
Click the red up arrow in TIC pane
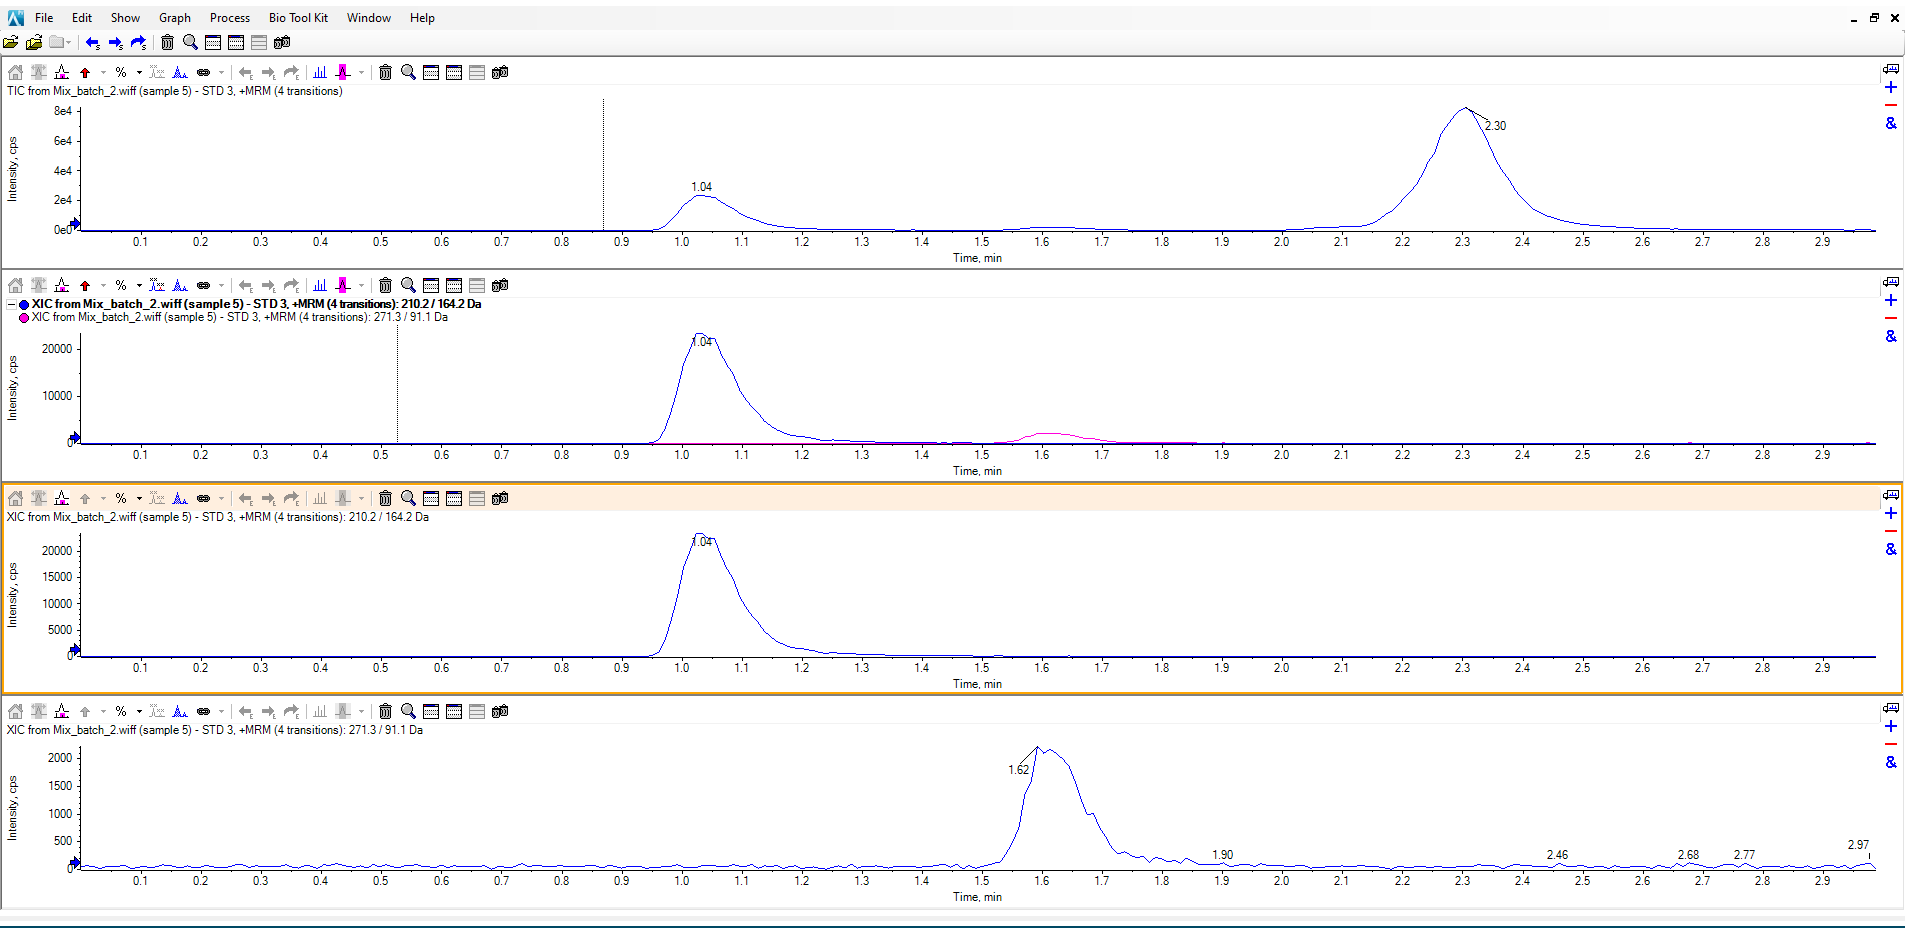point(85,72)
